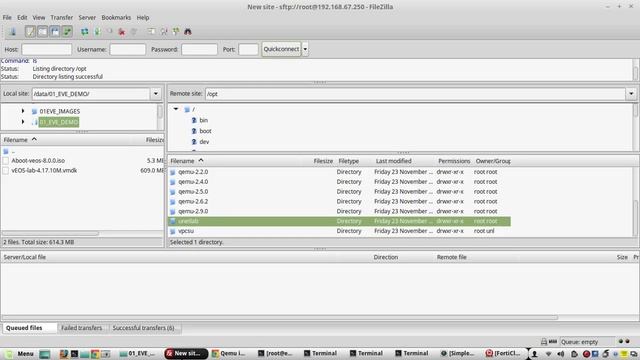This screenshot has height=360, width=640.
Task: Open the Help menu
Action: tap(142, 18)
